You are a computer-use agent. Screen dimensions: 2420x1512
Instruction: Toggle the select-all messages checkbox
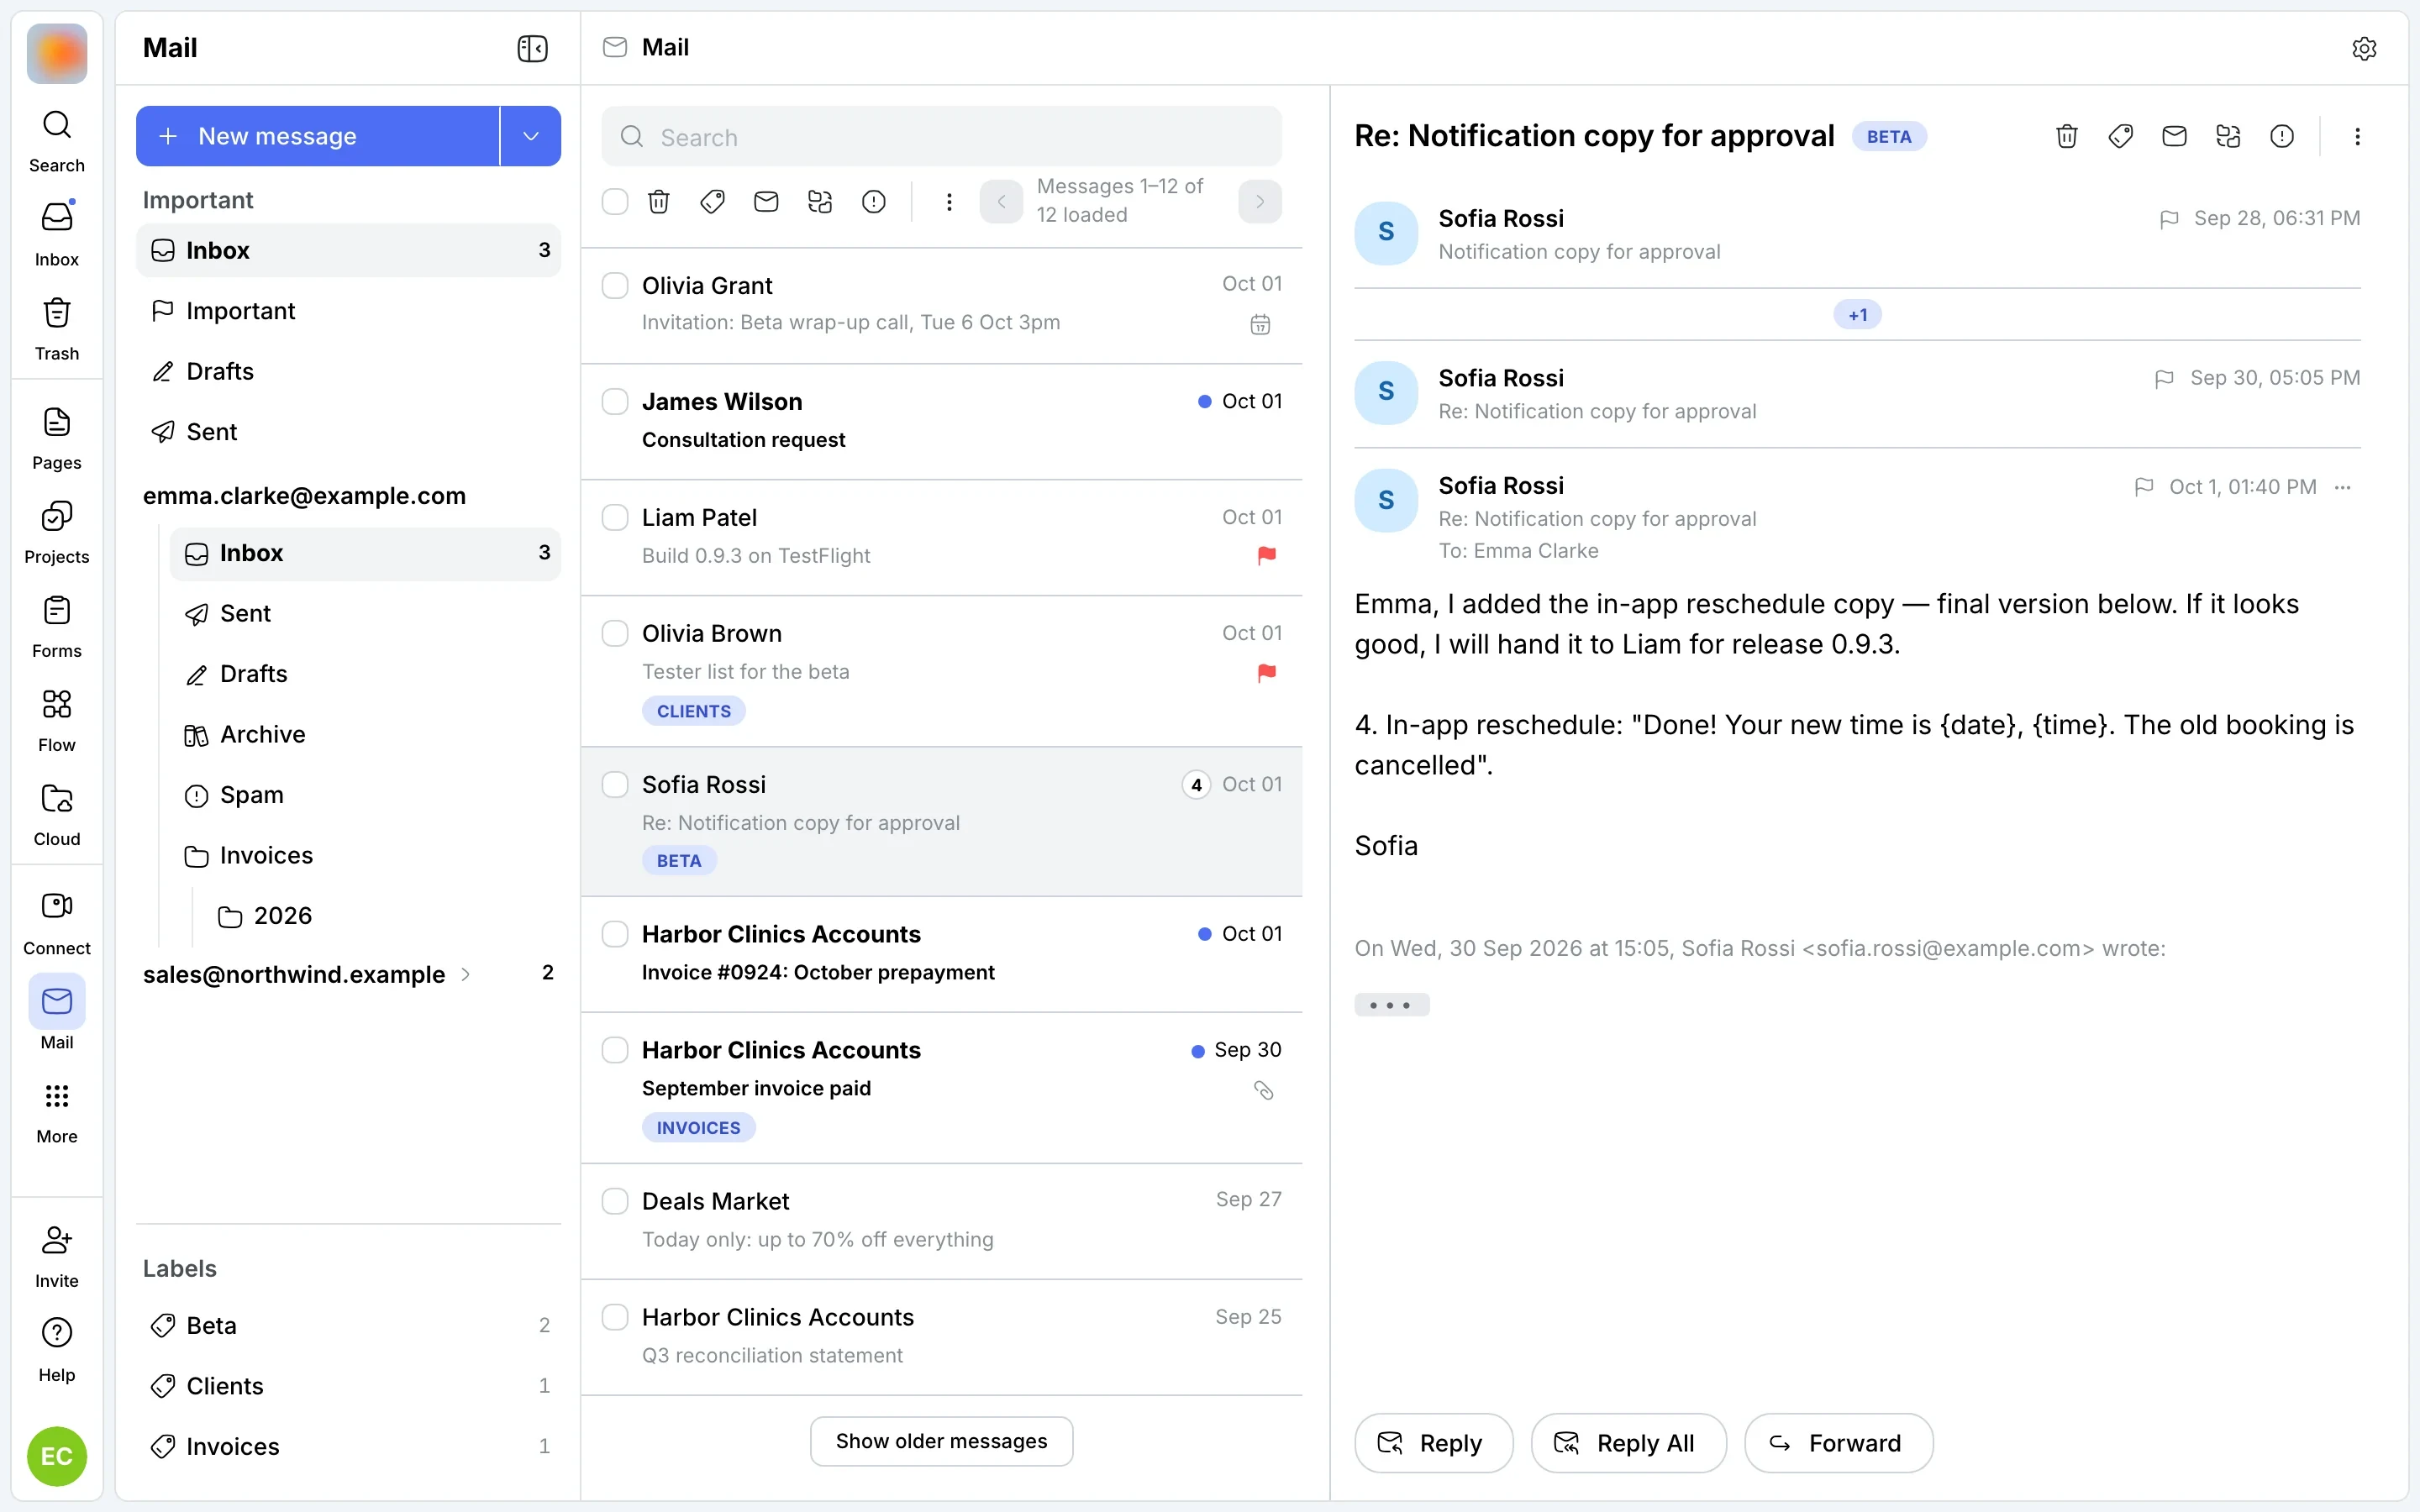[x=615, y=202]
